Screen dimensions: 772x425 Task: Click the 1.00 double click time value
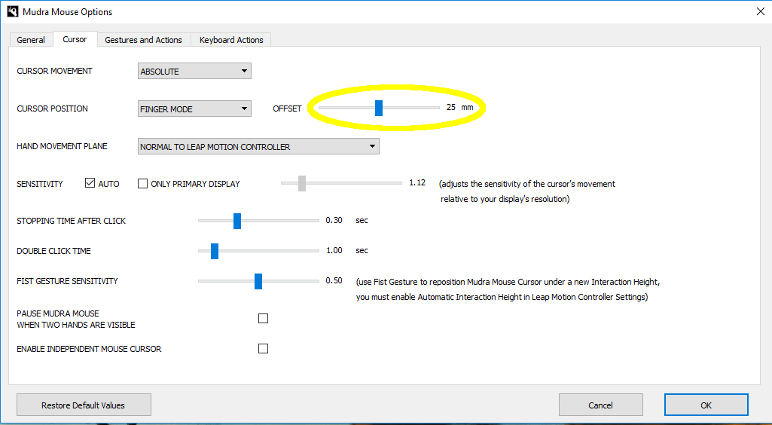[x=334, y=250]
